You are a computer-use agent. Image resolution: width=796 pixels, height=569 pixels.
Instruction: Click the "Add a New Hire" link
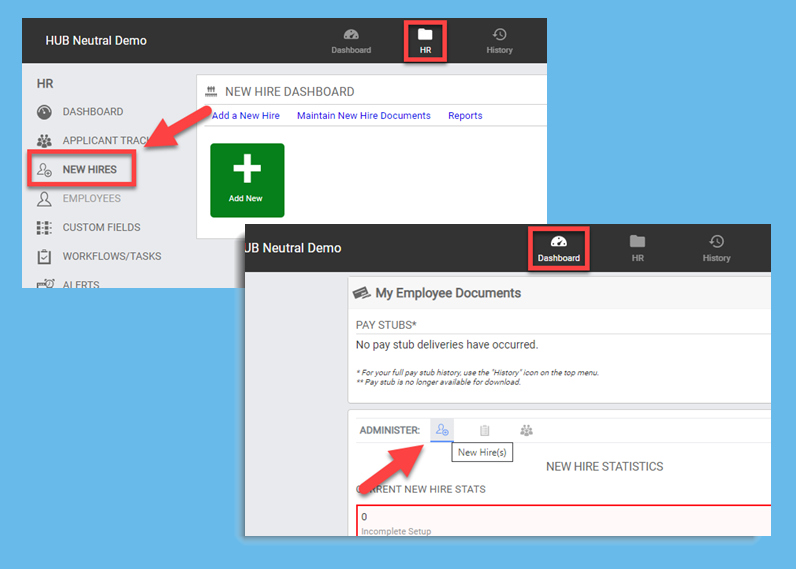tap(246, 116)
